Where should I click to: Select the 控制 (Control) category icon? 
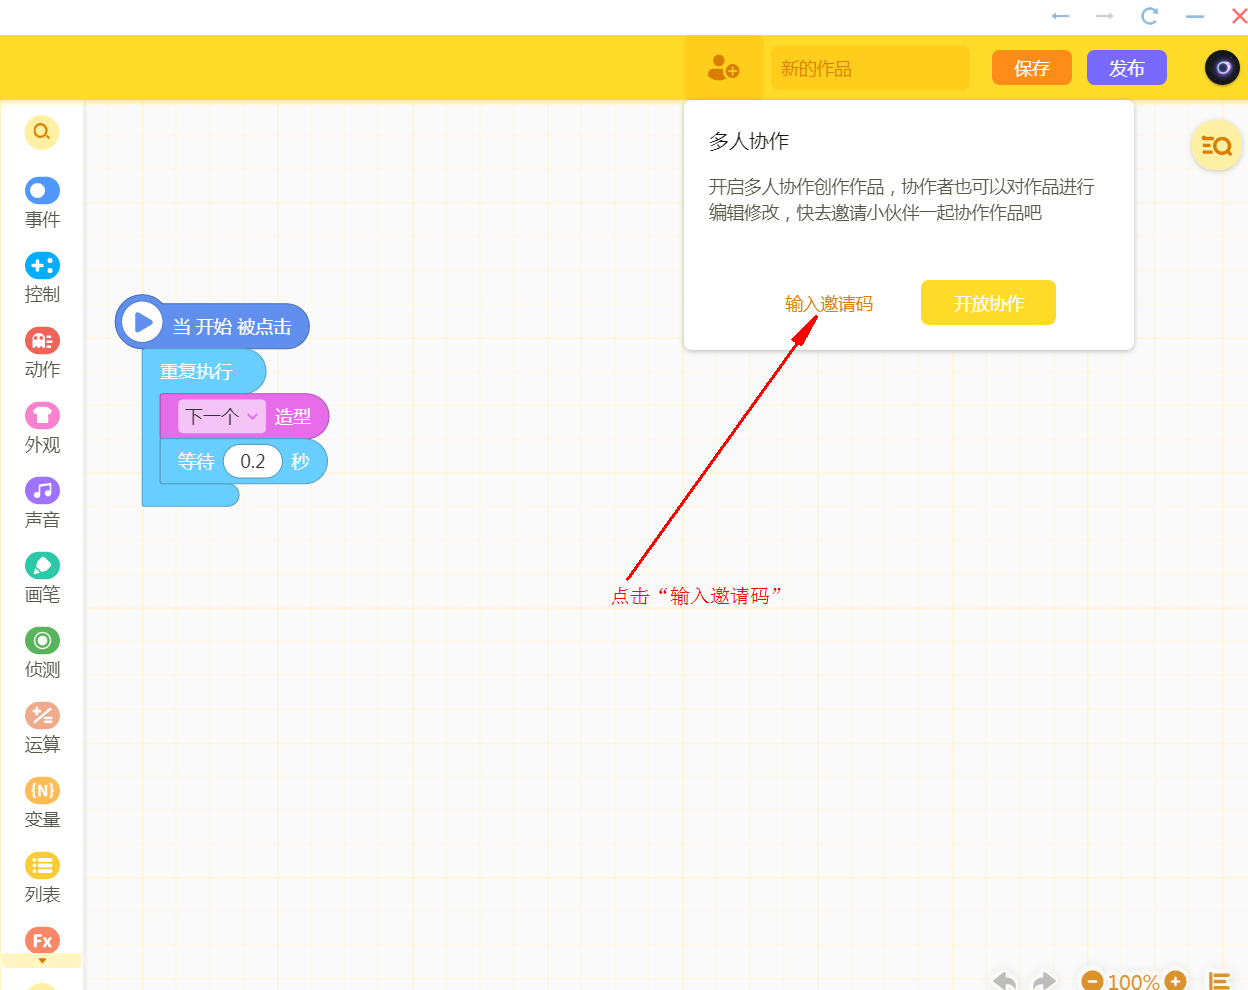[x=42, y=265]
